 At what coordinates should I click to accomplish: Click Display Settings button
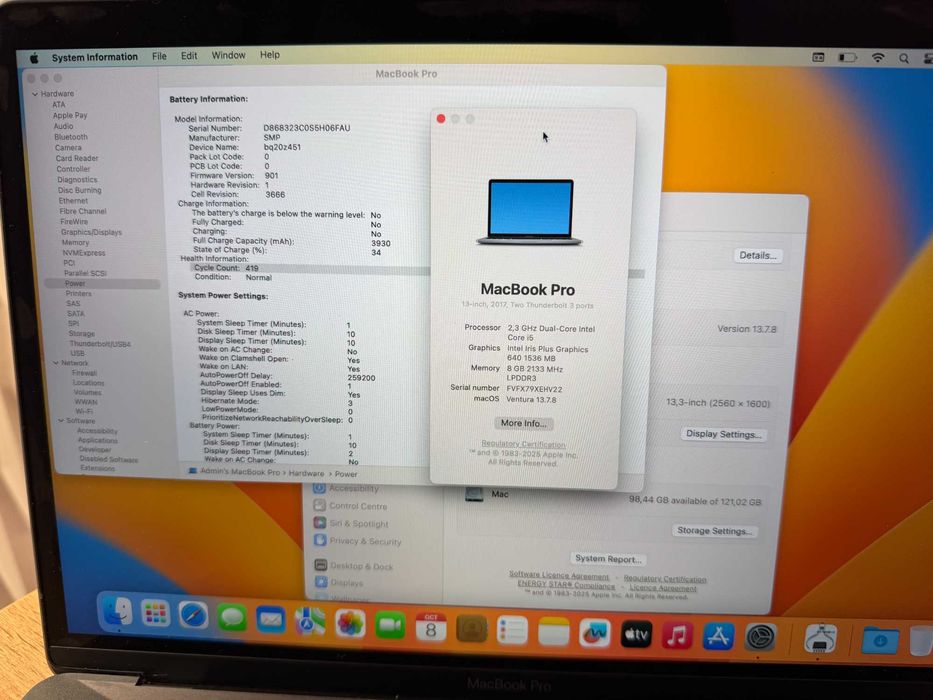[x=724, y=434]
